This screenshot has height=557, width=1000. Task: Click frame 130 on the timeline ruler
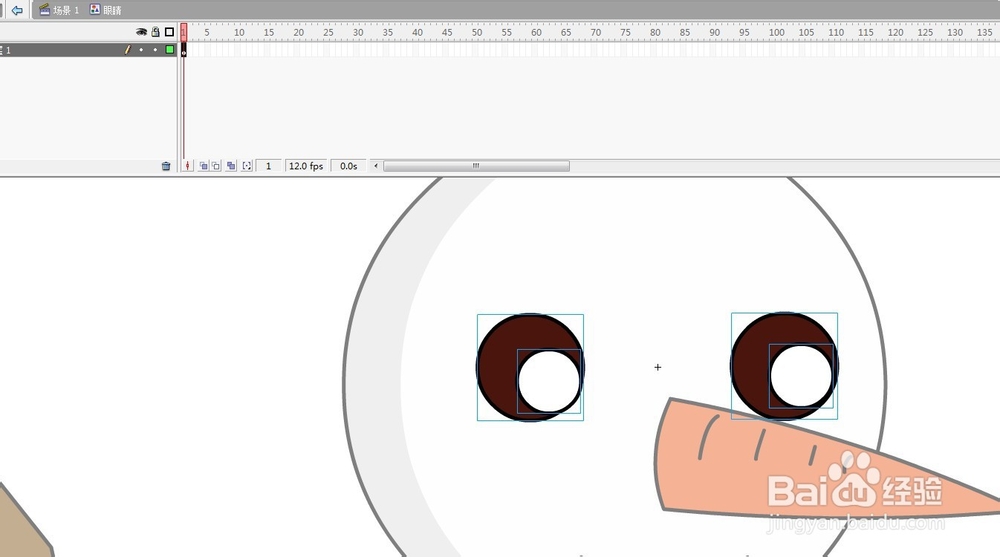tap(955, 32)
